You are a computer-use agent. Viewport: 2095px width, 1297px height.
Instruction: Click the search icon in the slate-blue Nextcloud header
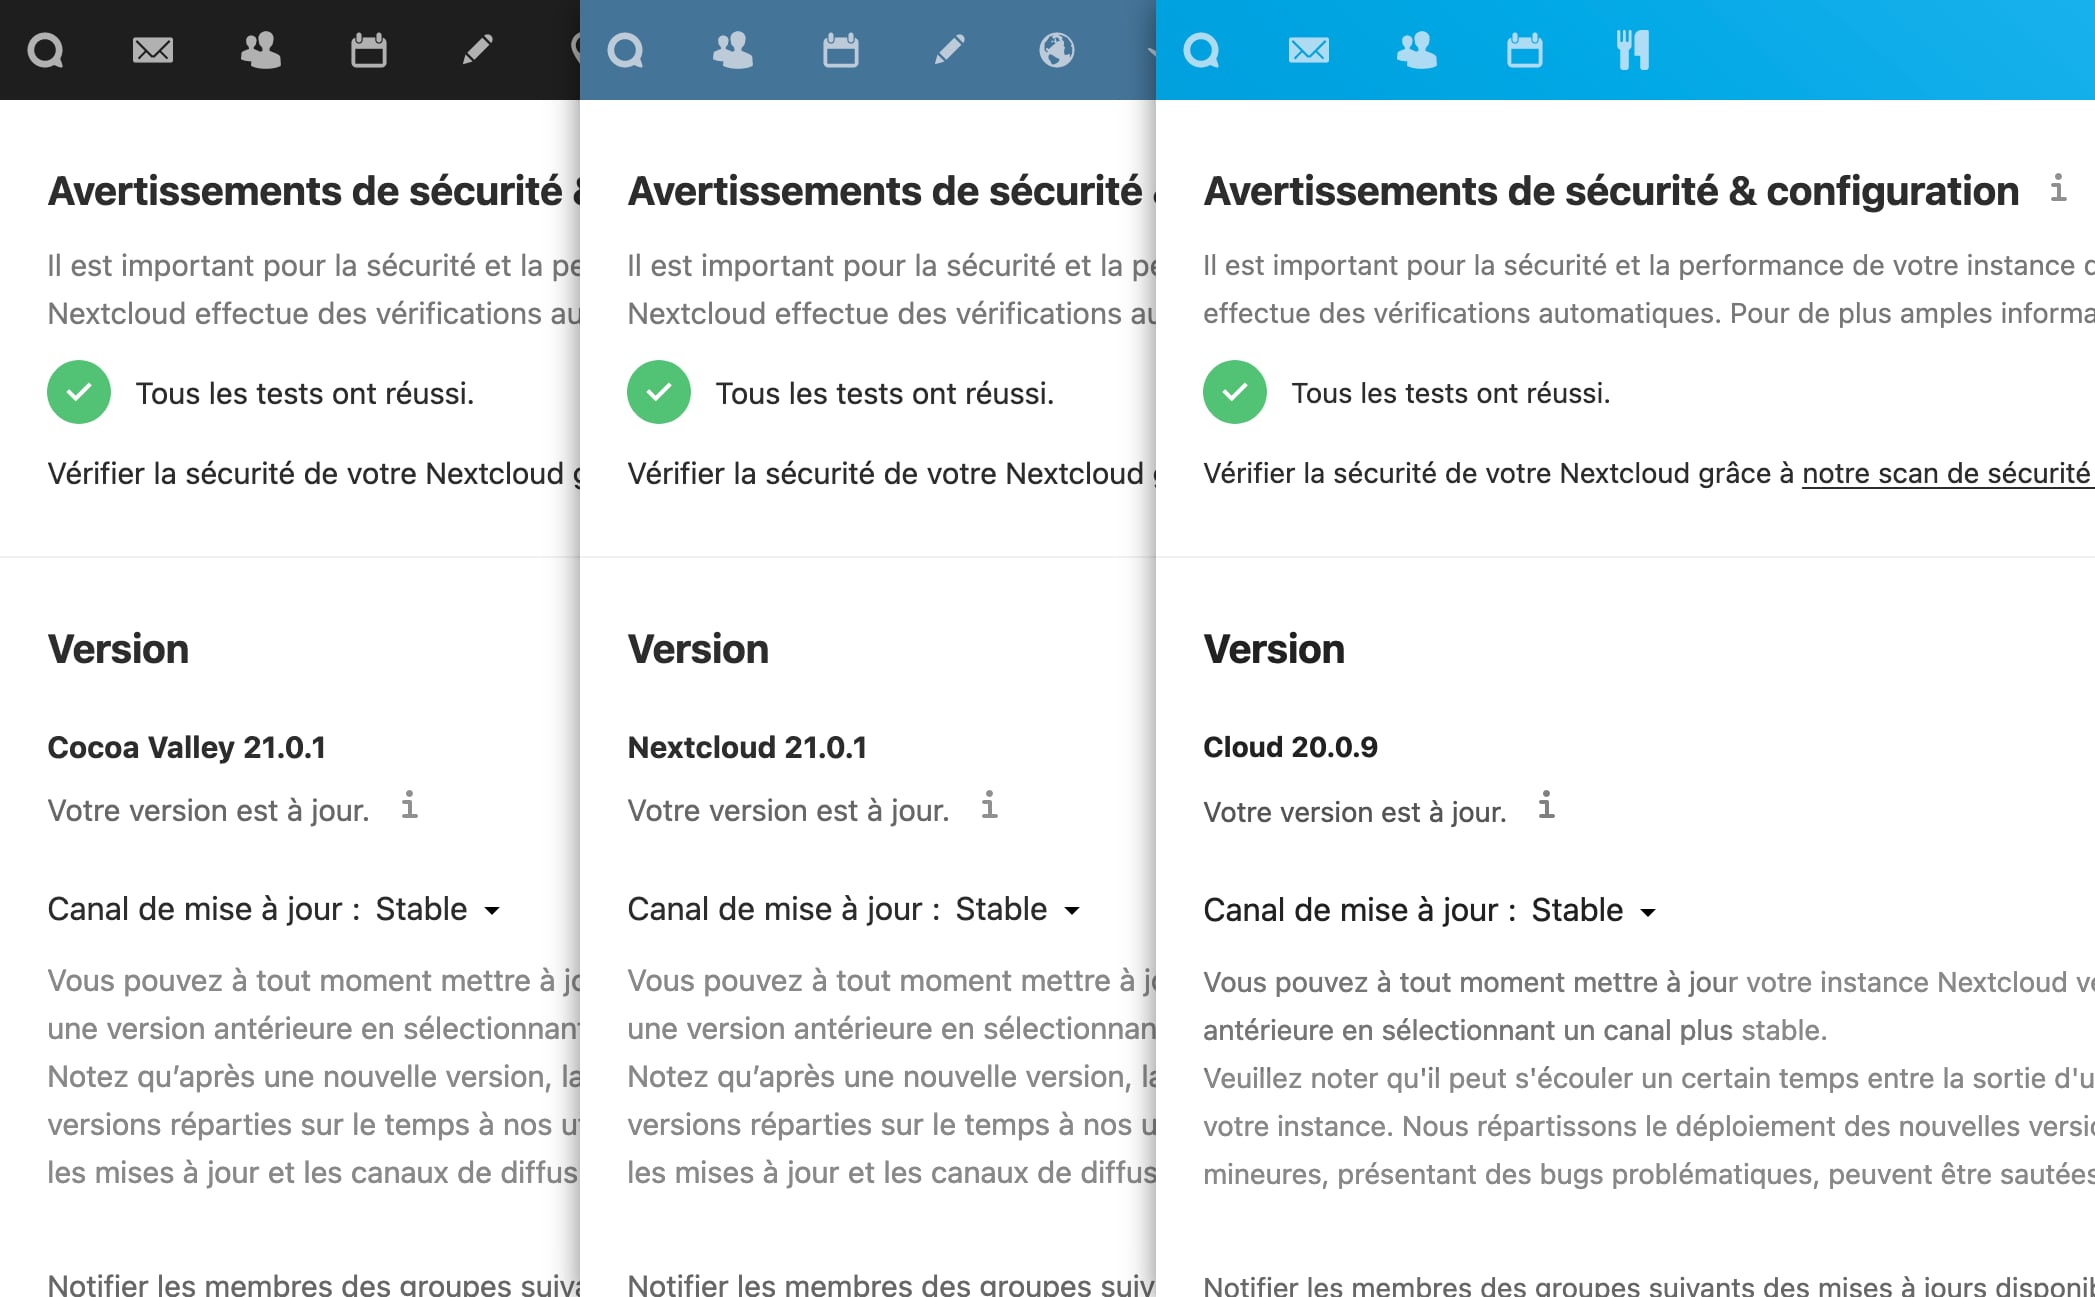tap(625, 50)
